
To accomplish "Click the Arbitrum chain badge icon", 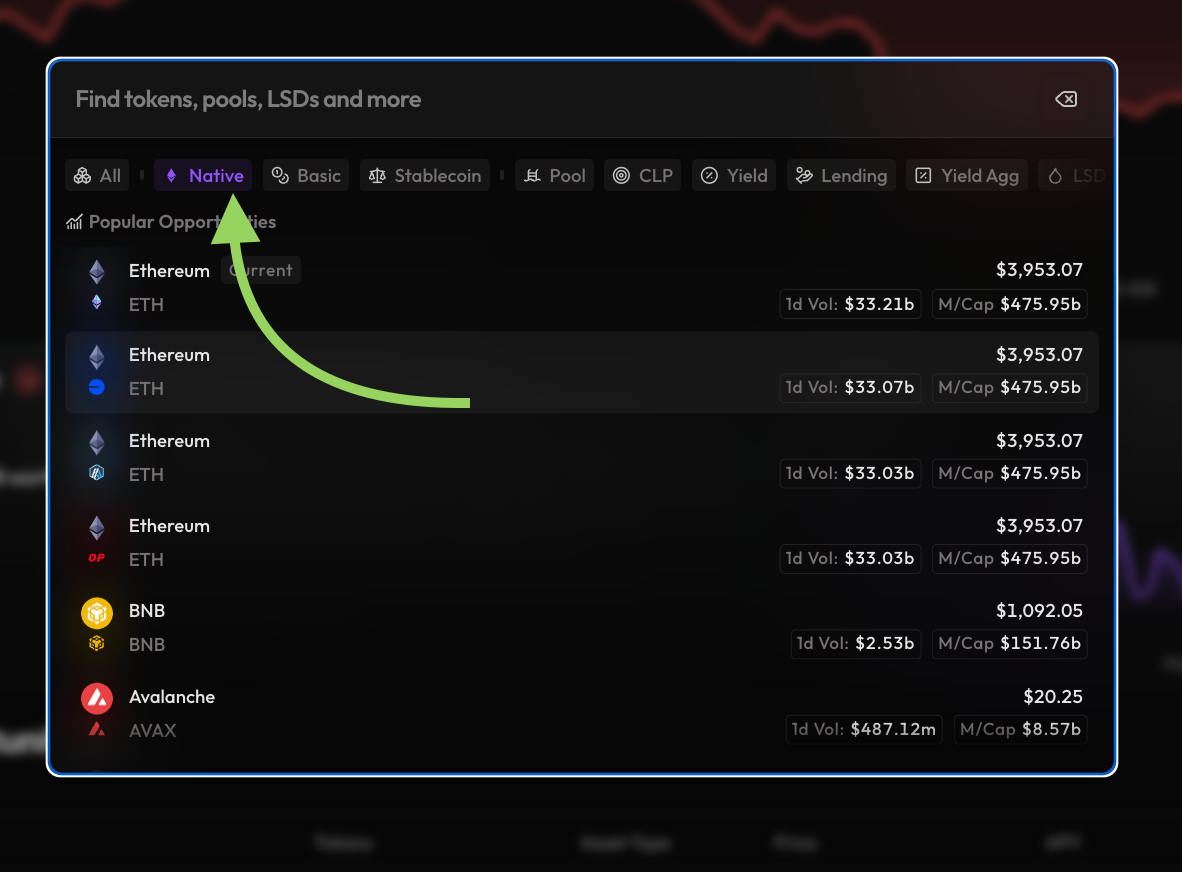I will coord(96,473).
